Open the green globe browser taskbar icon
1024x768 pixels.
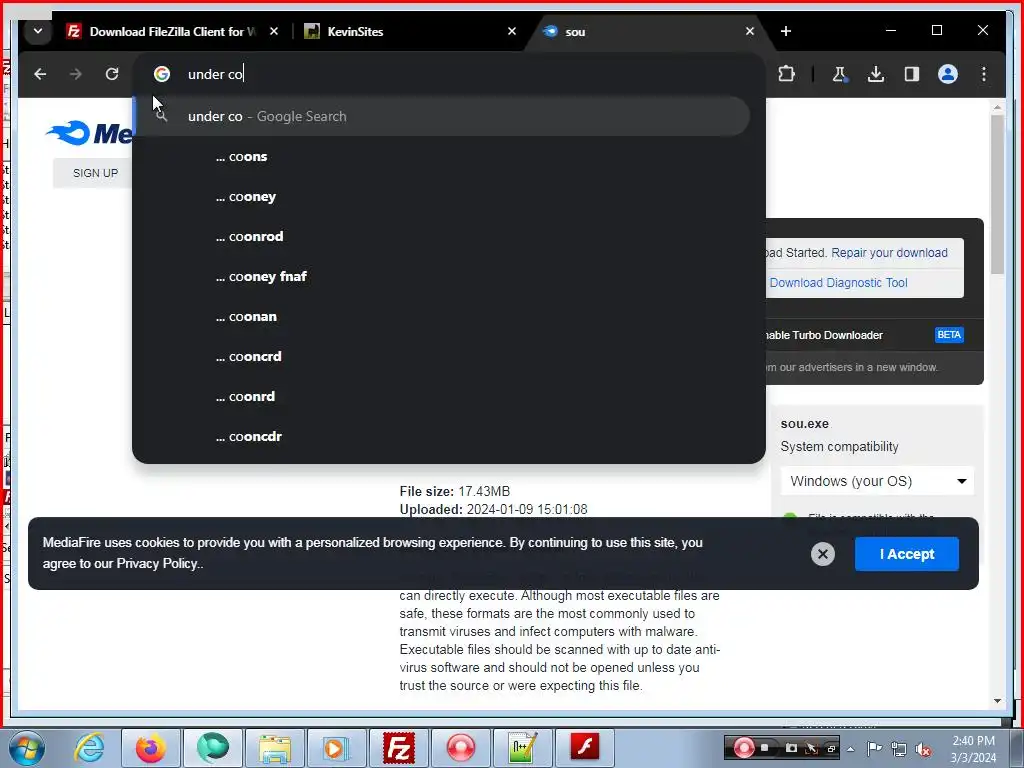pyautogui.click(x=213, y=748)
